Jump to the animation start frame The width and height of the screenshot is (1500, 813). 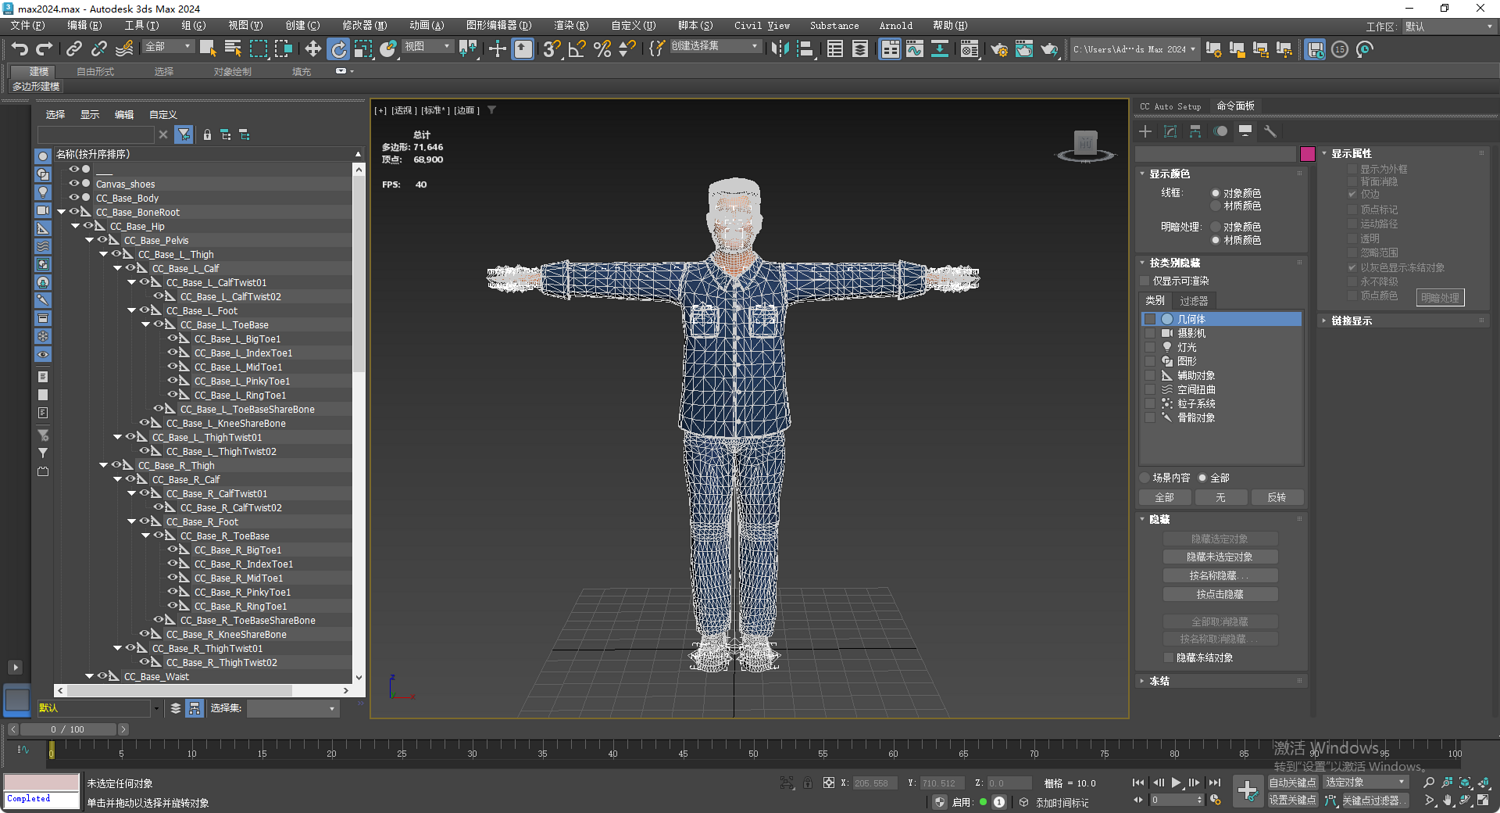pyautogui.click(x=1138, y=783)
